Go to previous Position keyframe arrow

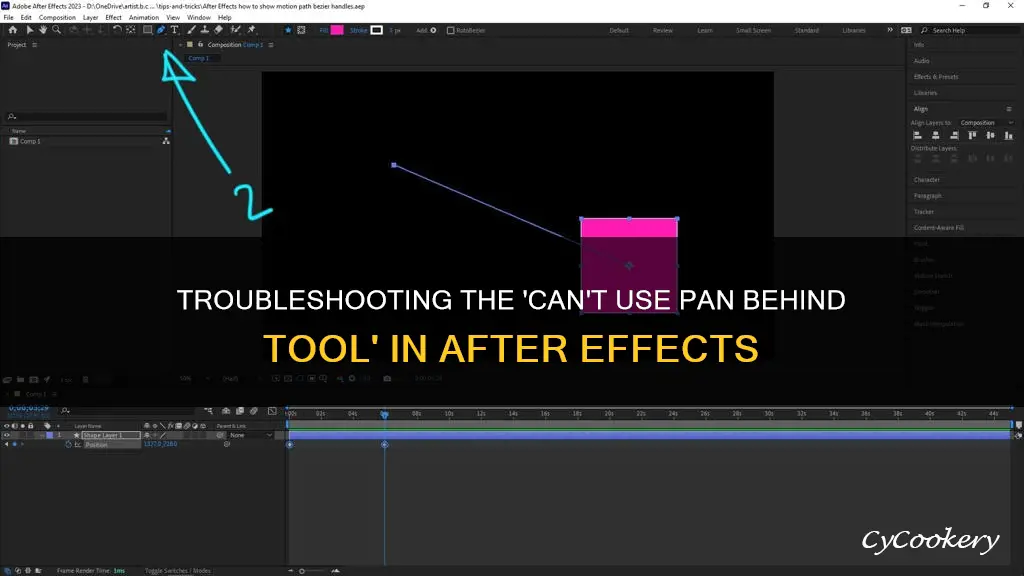(x=7, y=444)
